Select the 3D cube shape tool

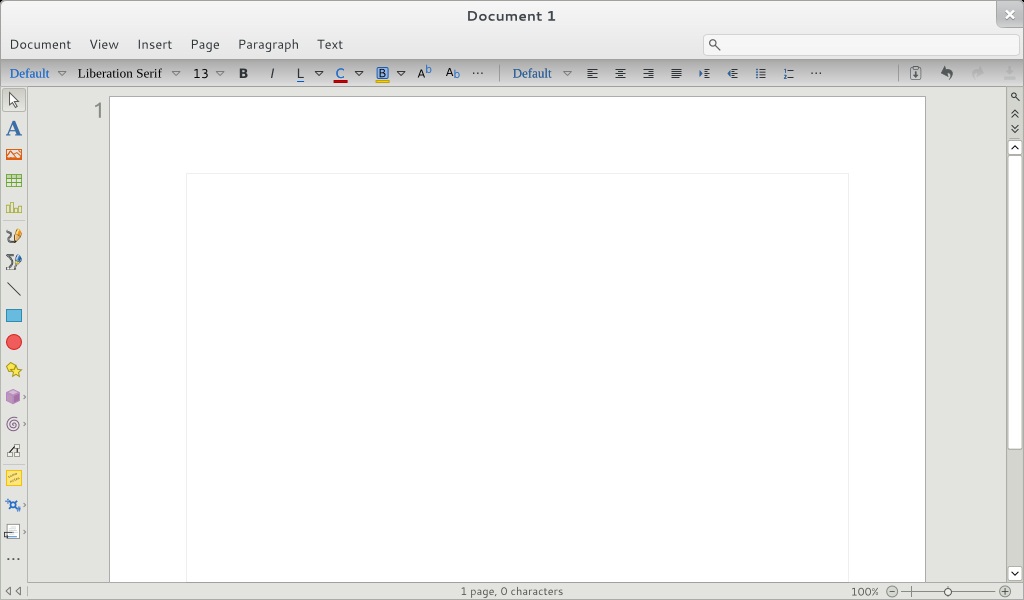pyautogui.click(x=13, y=396)
